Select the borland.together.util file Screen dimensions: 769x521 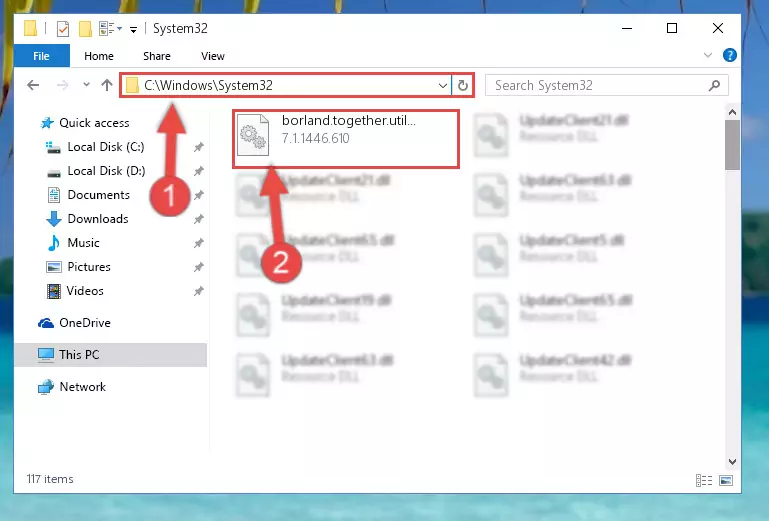pyautogui.click(x=346, y=139)
